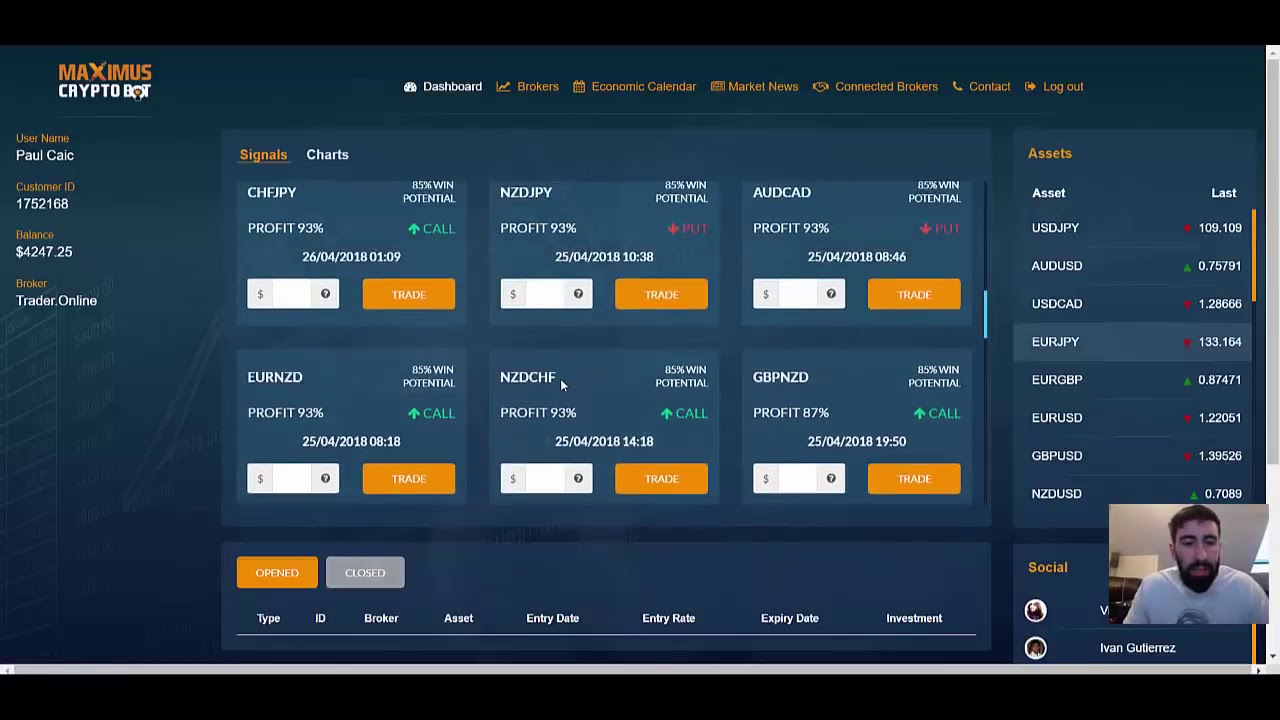
Task: Click help icon in NZDCHF amount field
Action: tap(578, 479)
